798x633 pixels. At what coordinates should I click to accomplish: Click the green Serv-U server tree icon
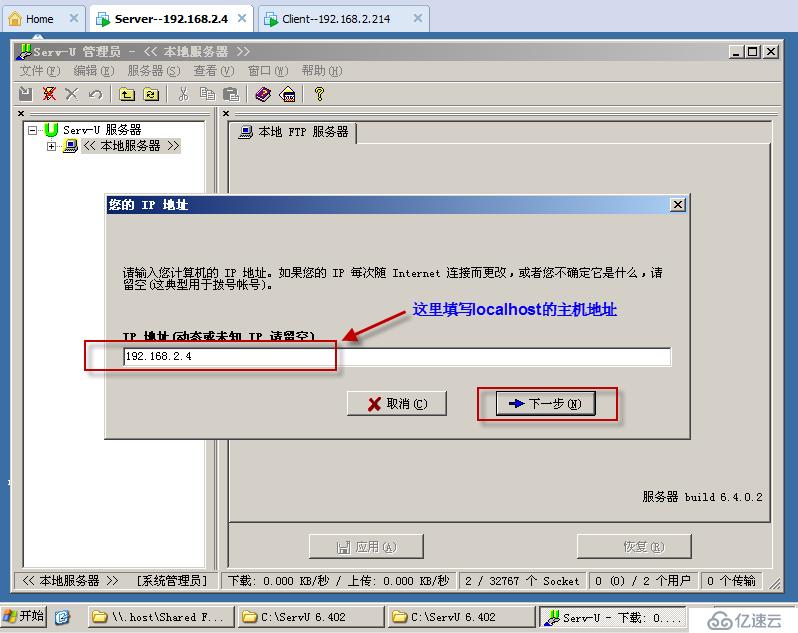pyautogui.click(x=51, y=130)
